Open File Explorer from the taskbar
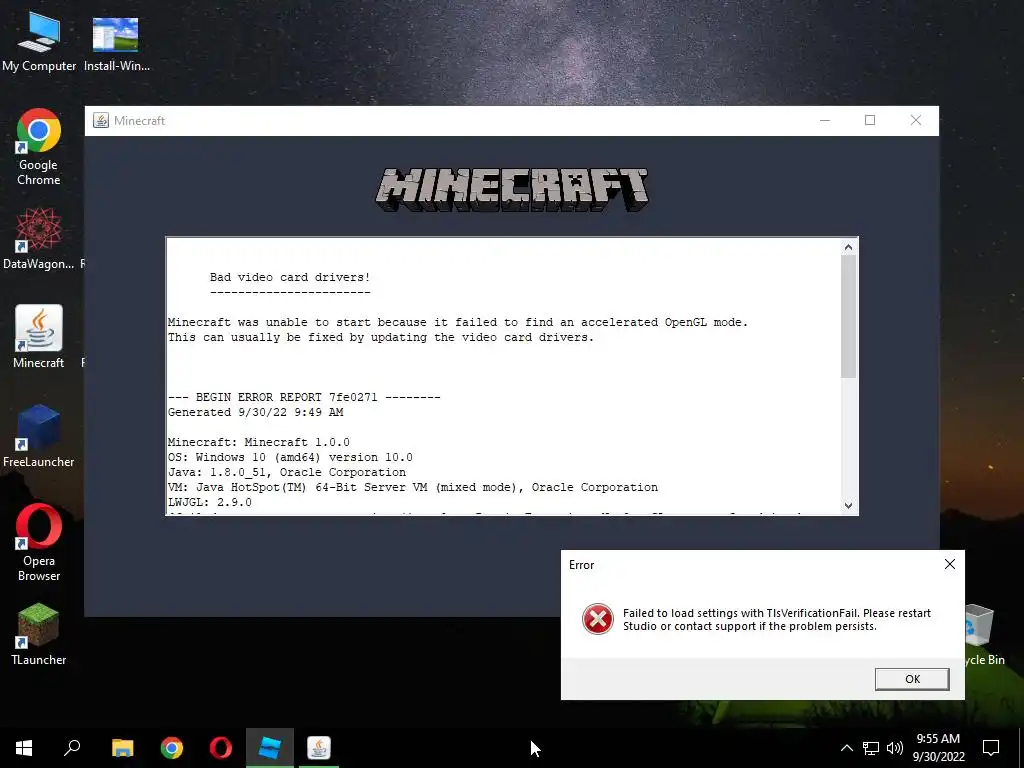1024x768 pixels. [122, 748]
